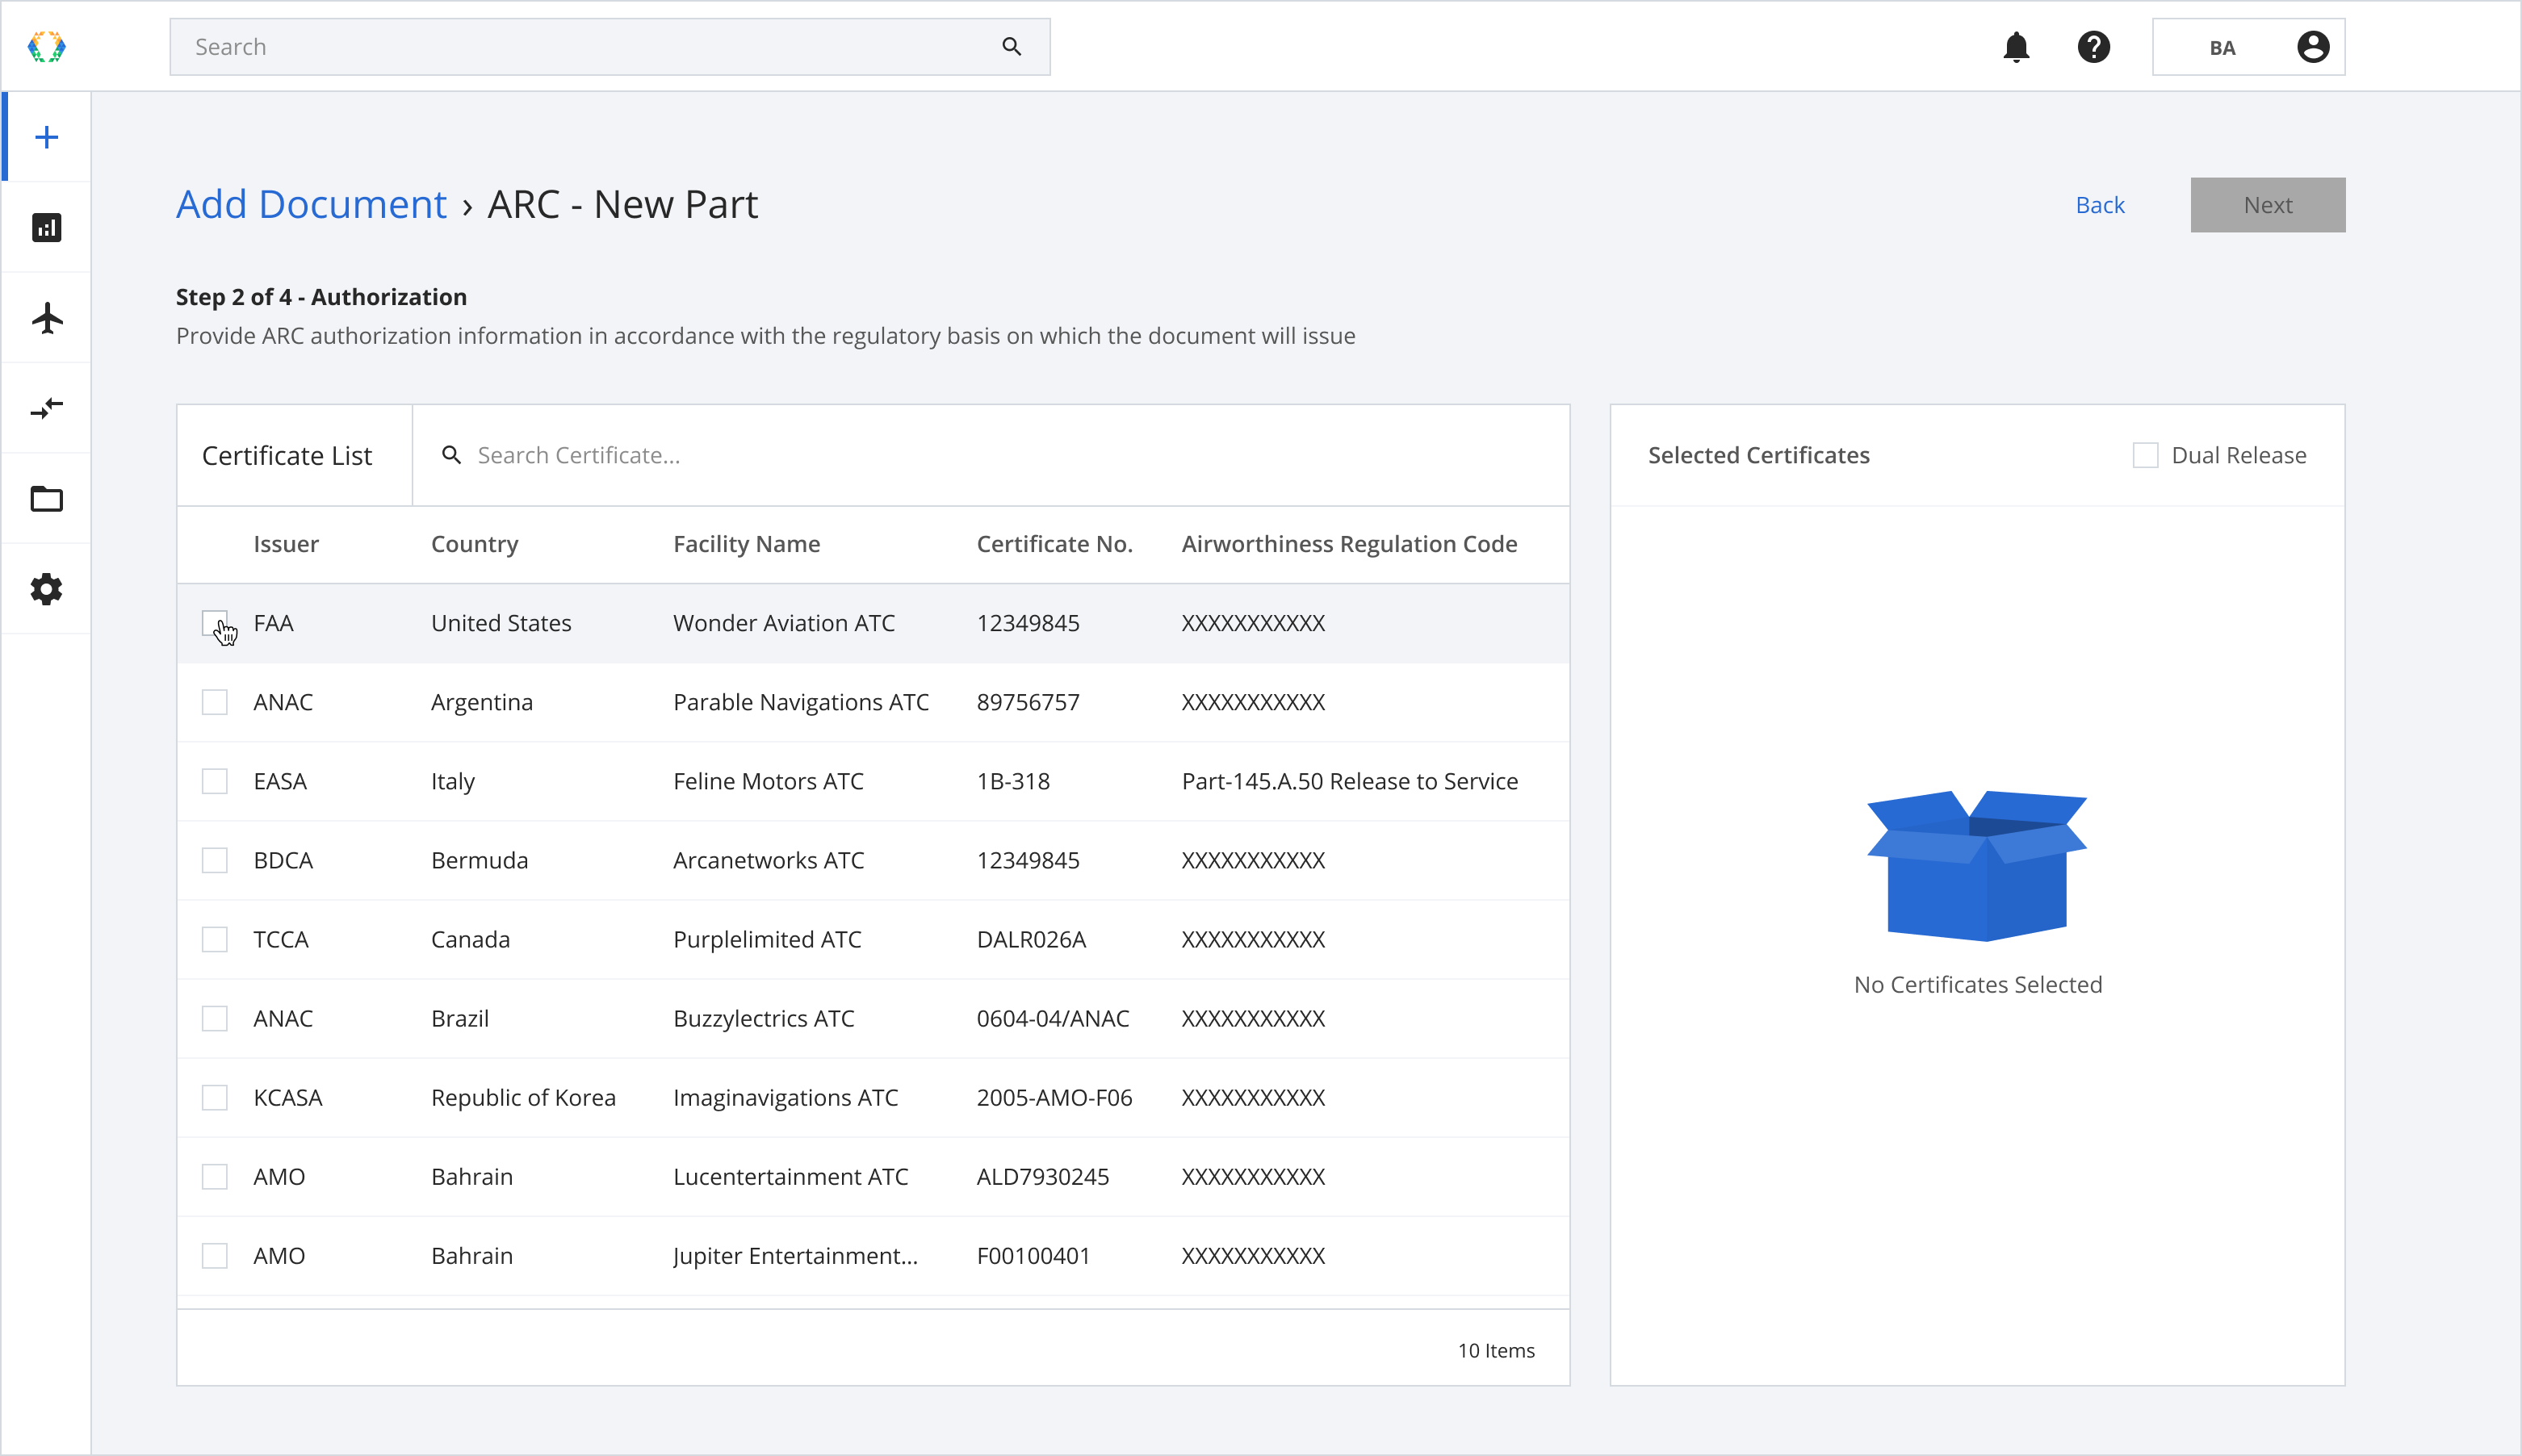Click the user account profile icon
The image size is (2522, 1456).
(2314, 47)
